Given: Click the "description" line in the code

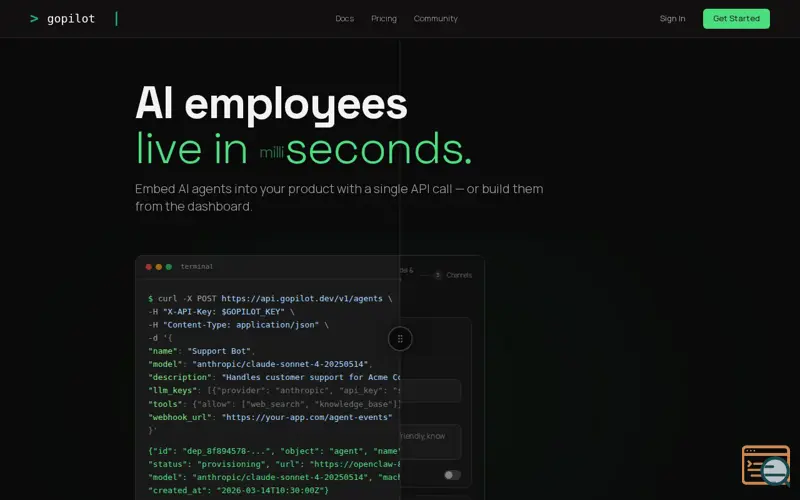Looking at the screenshot, I should pyautogui.click(x=274, y=378).
